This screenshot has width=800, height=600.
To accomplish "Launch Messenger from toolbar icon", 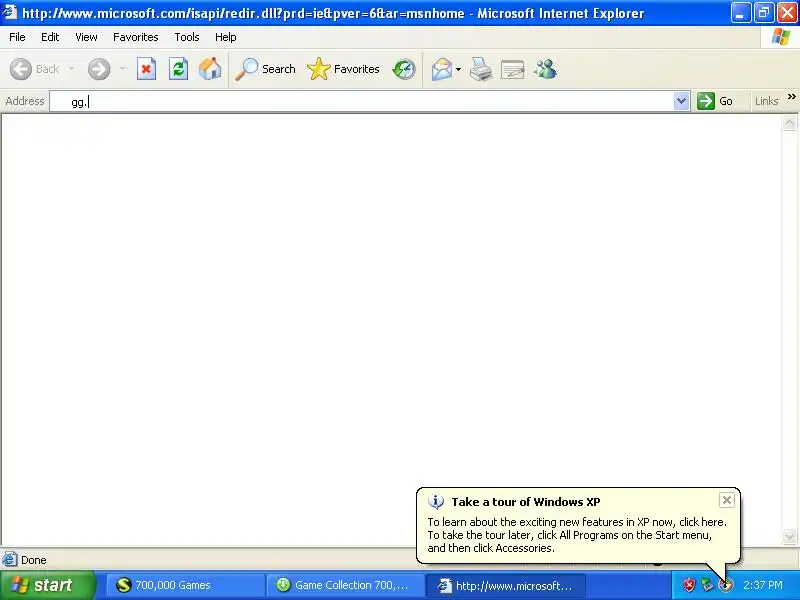I will 545,69.
